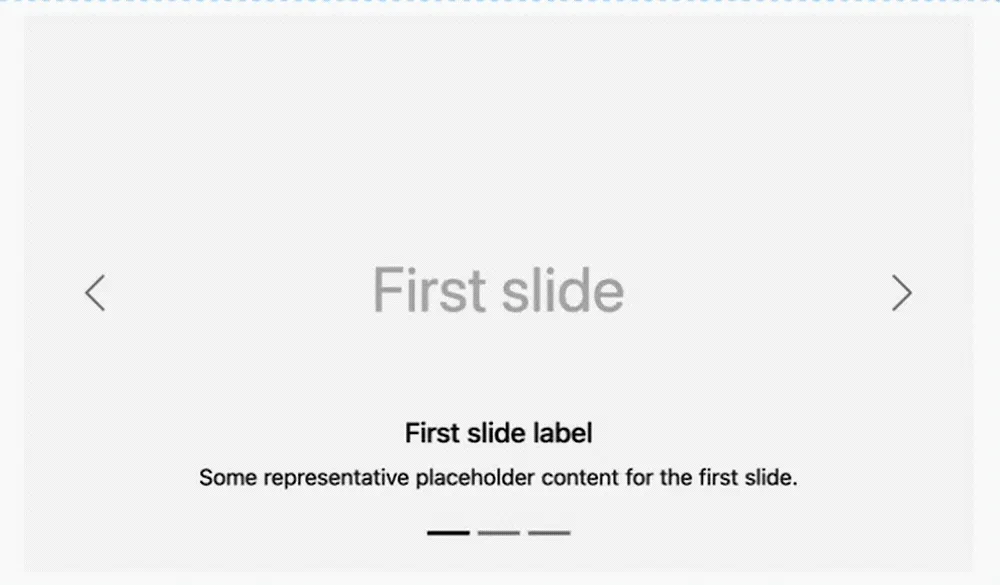Click the word "representative" in the caption
Screen dimensions: 1000x585
point(336,478)
